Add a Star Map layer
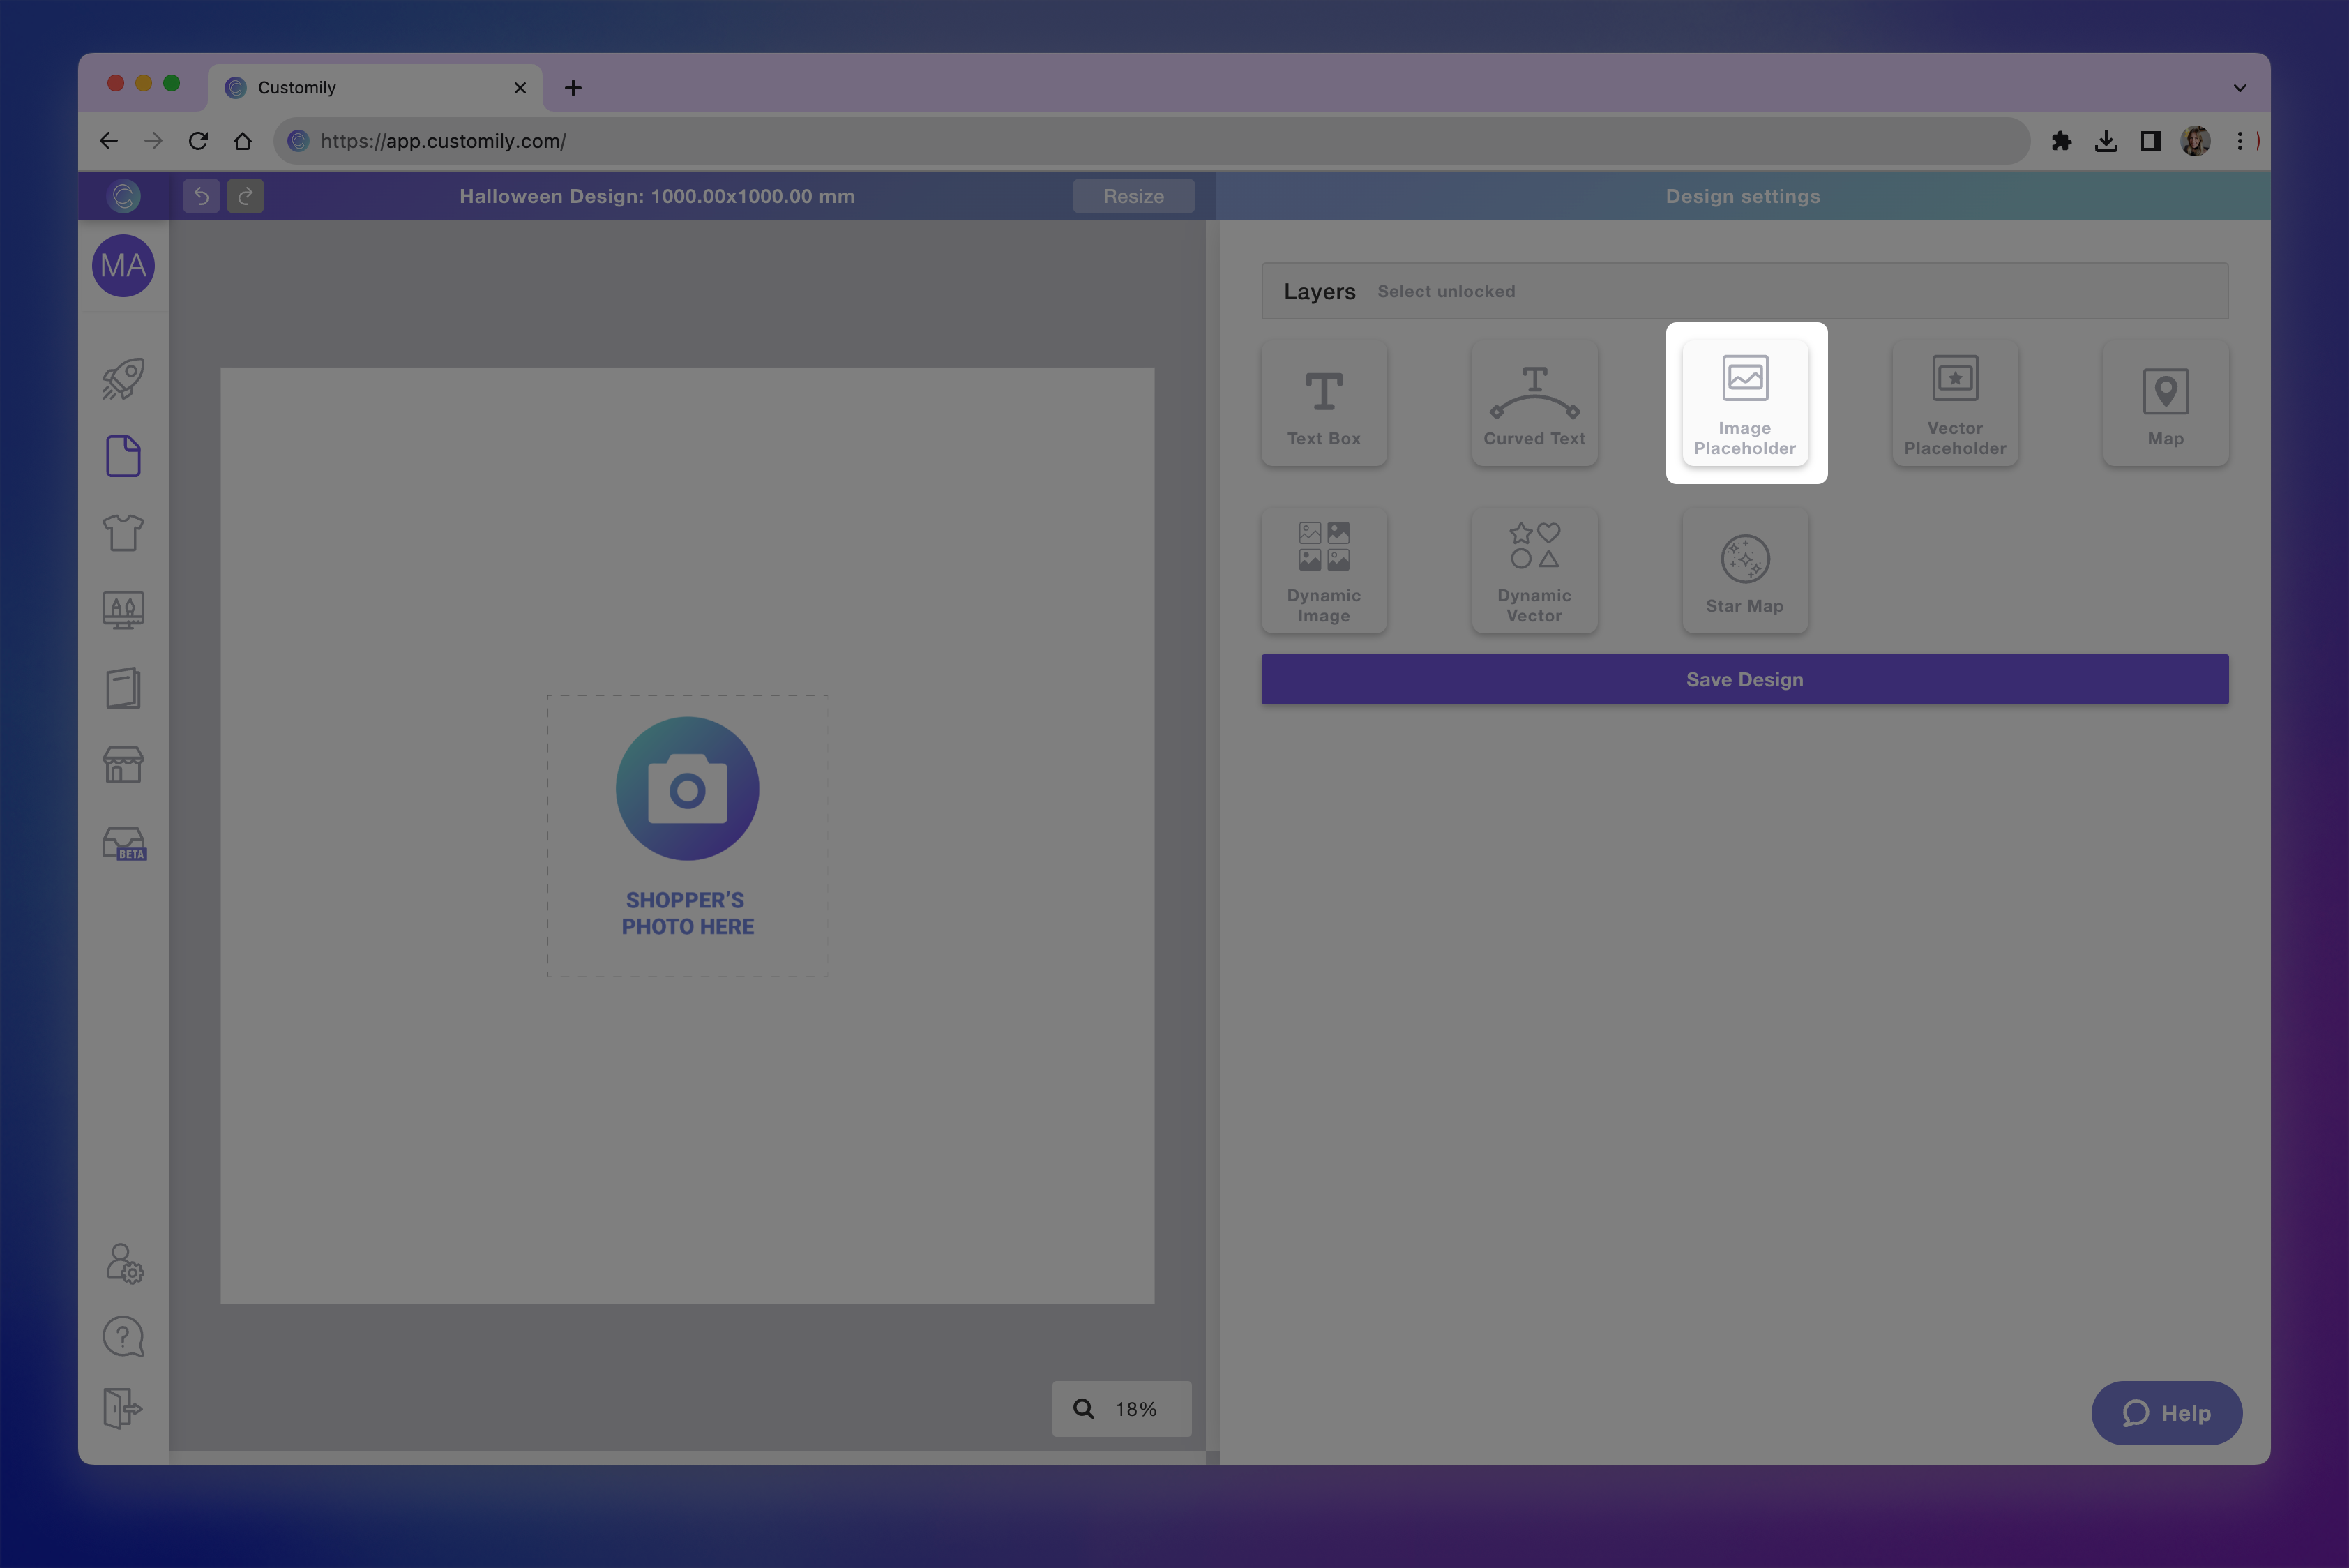The height and width of the screenshot is (1568, 2349). tap(1744, 570)
